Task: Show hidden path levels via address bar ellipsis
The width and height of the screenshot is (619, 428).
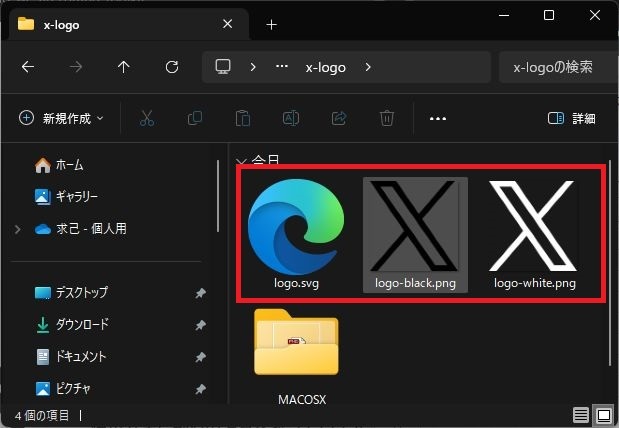Action: [x=281, y=66]
